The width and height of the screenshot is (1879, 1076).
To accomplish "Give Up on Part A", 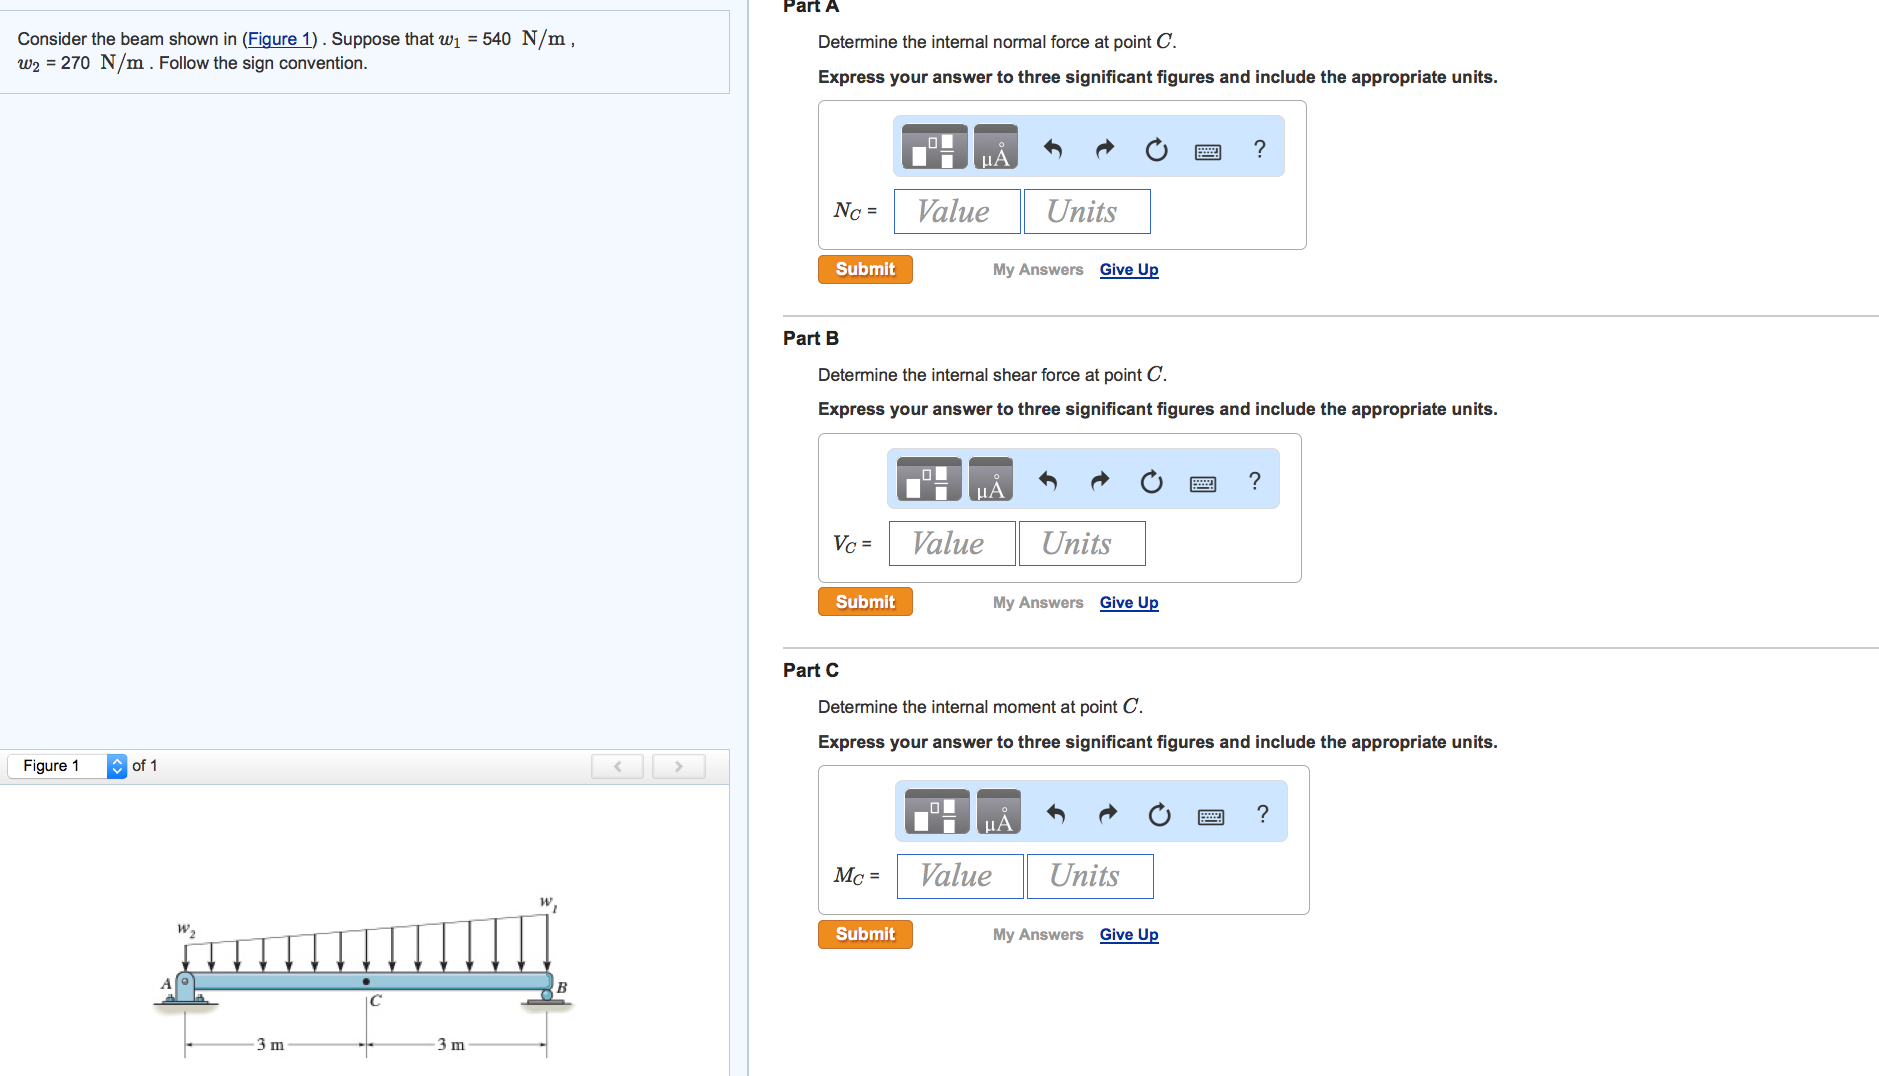I will tap(1129, 270).
